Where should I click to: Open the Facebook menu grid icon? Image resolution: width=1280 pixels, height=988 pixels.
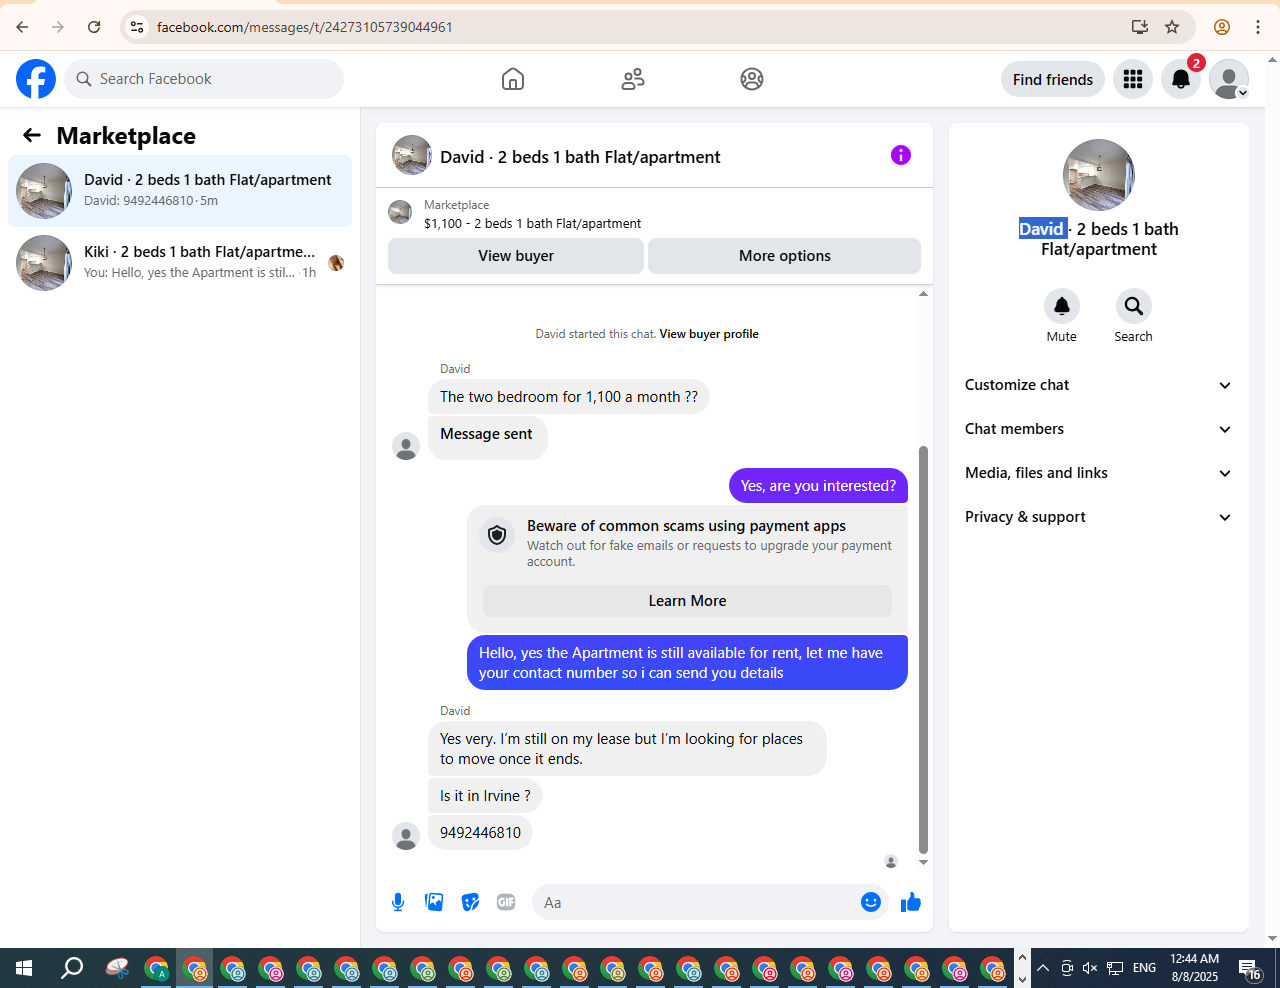pyautogui.click(x=1133, y=79)
